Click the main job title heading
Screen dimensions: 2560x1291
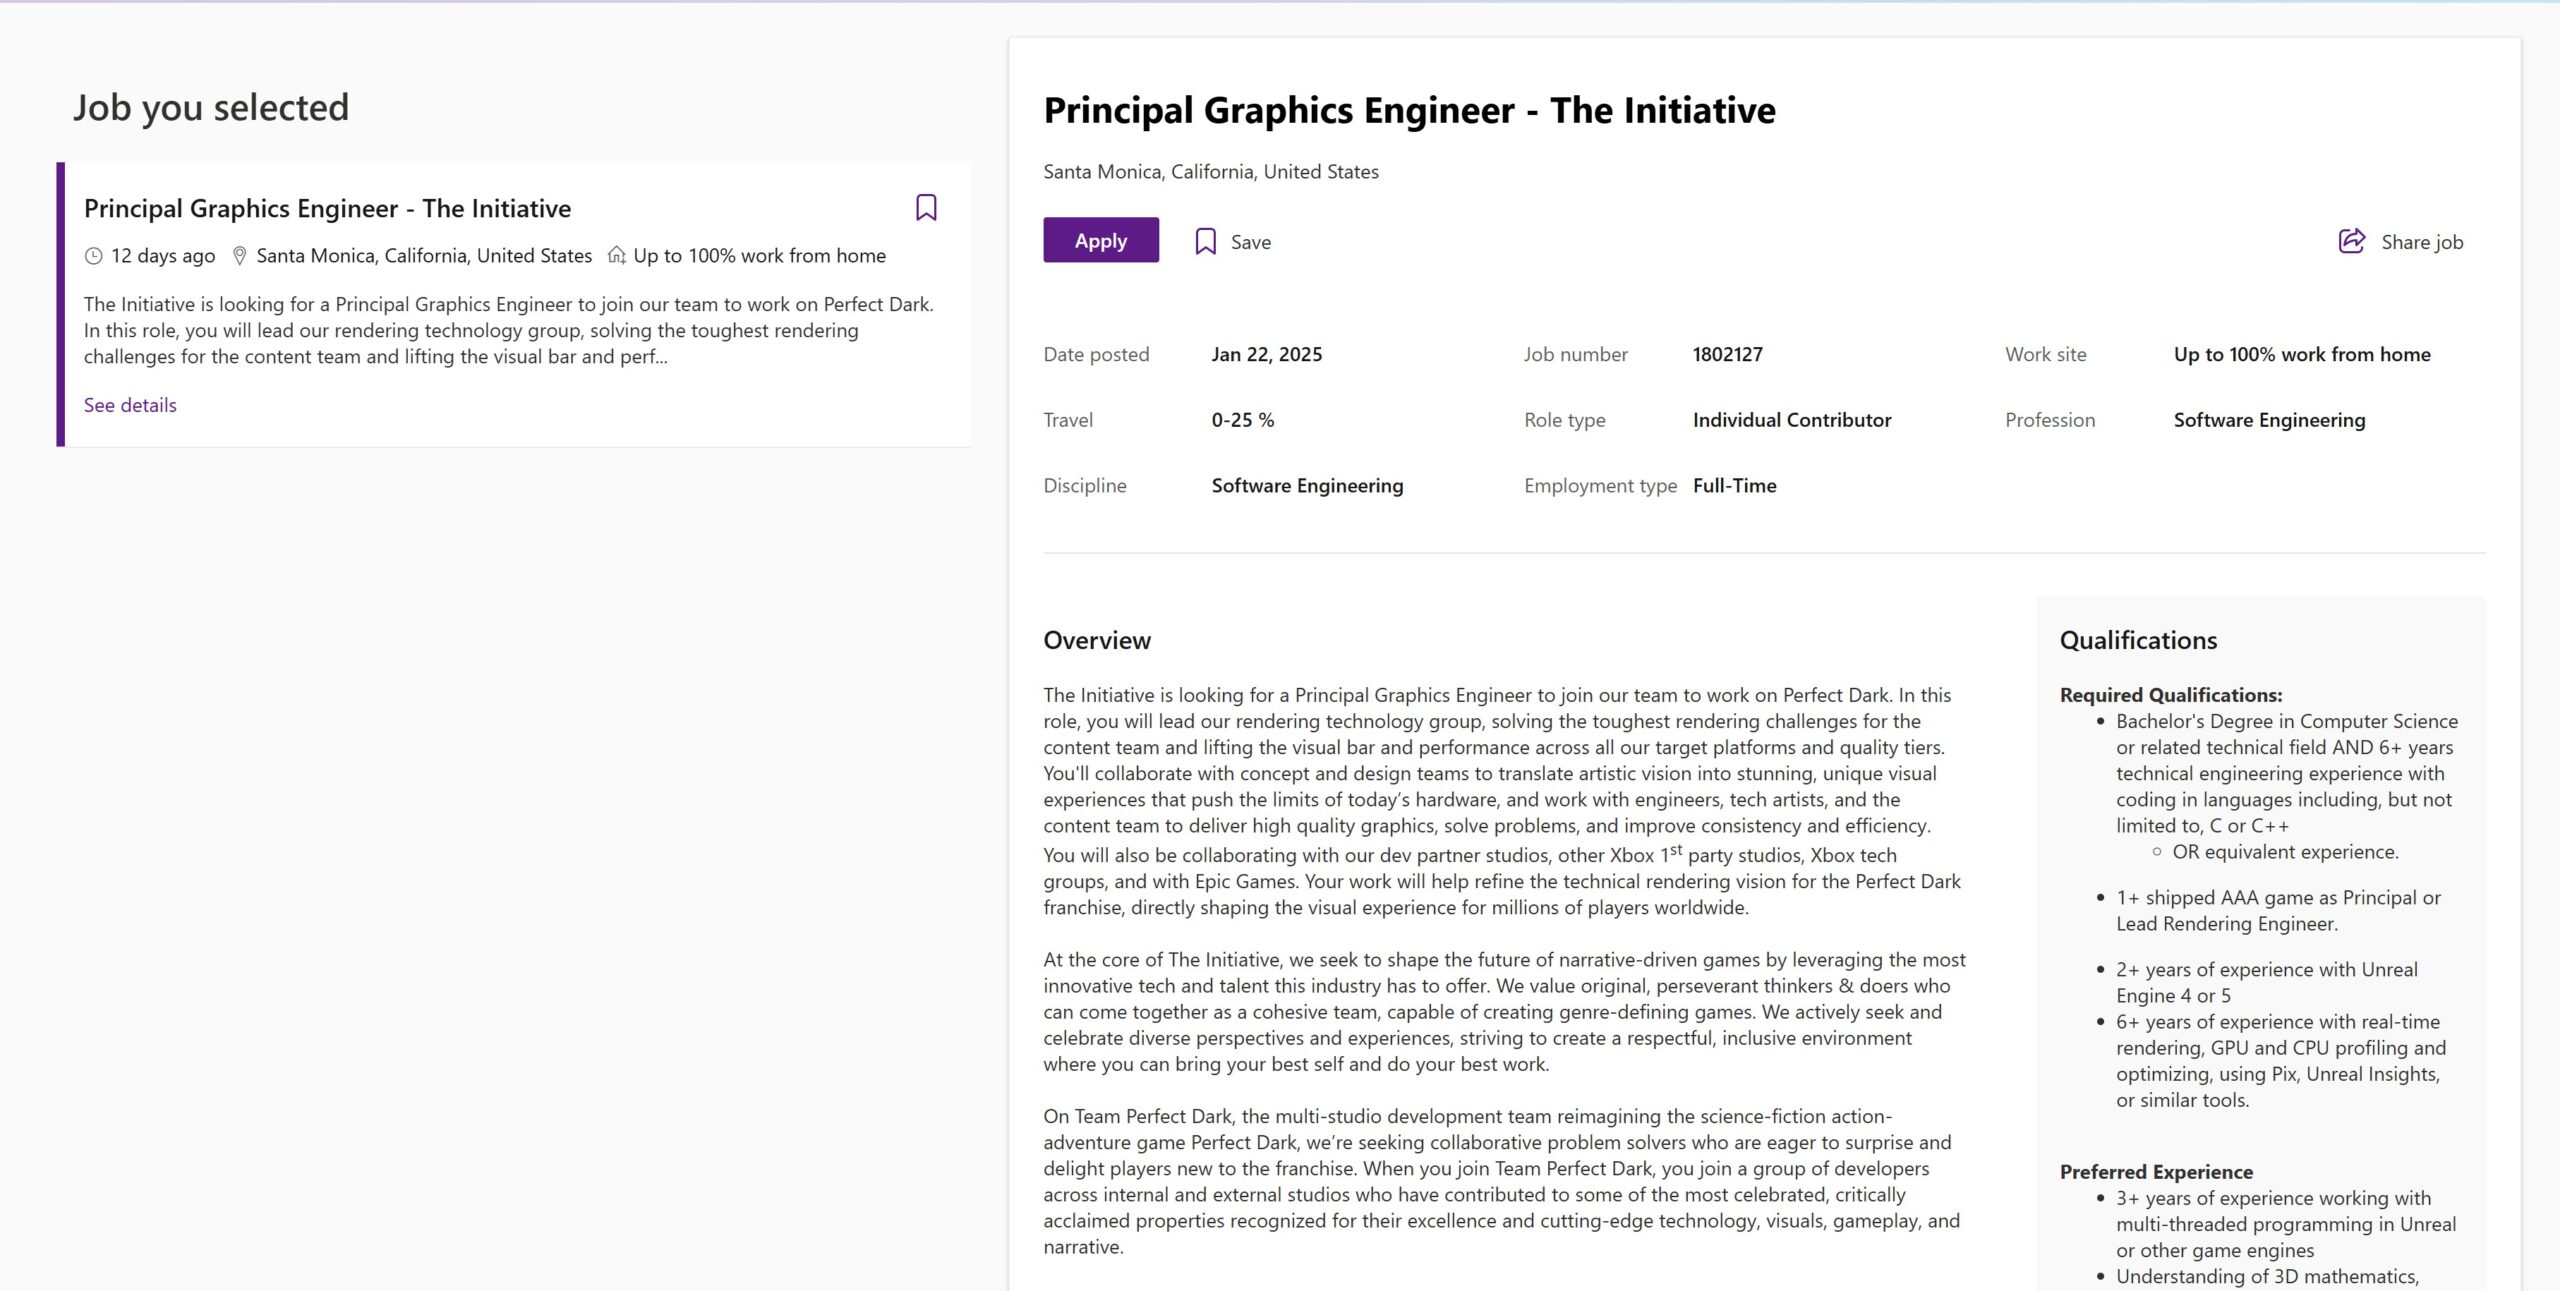click(x=1409, y=110)
